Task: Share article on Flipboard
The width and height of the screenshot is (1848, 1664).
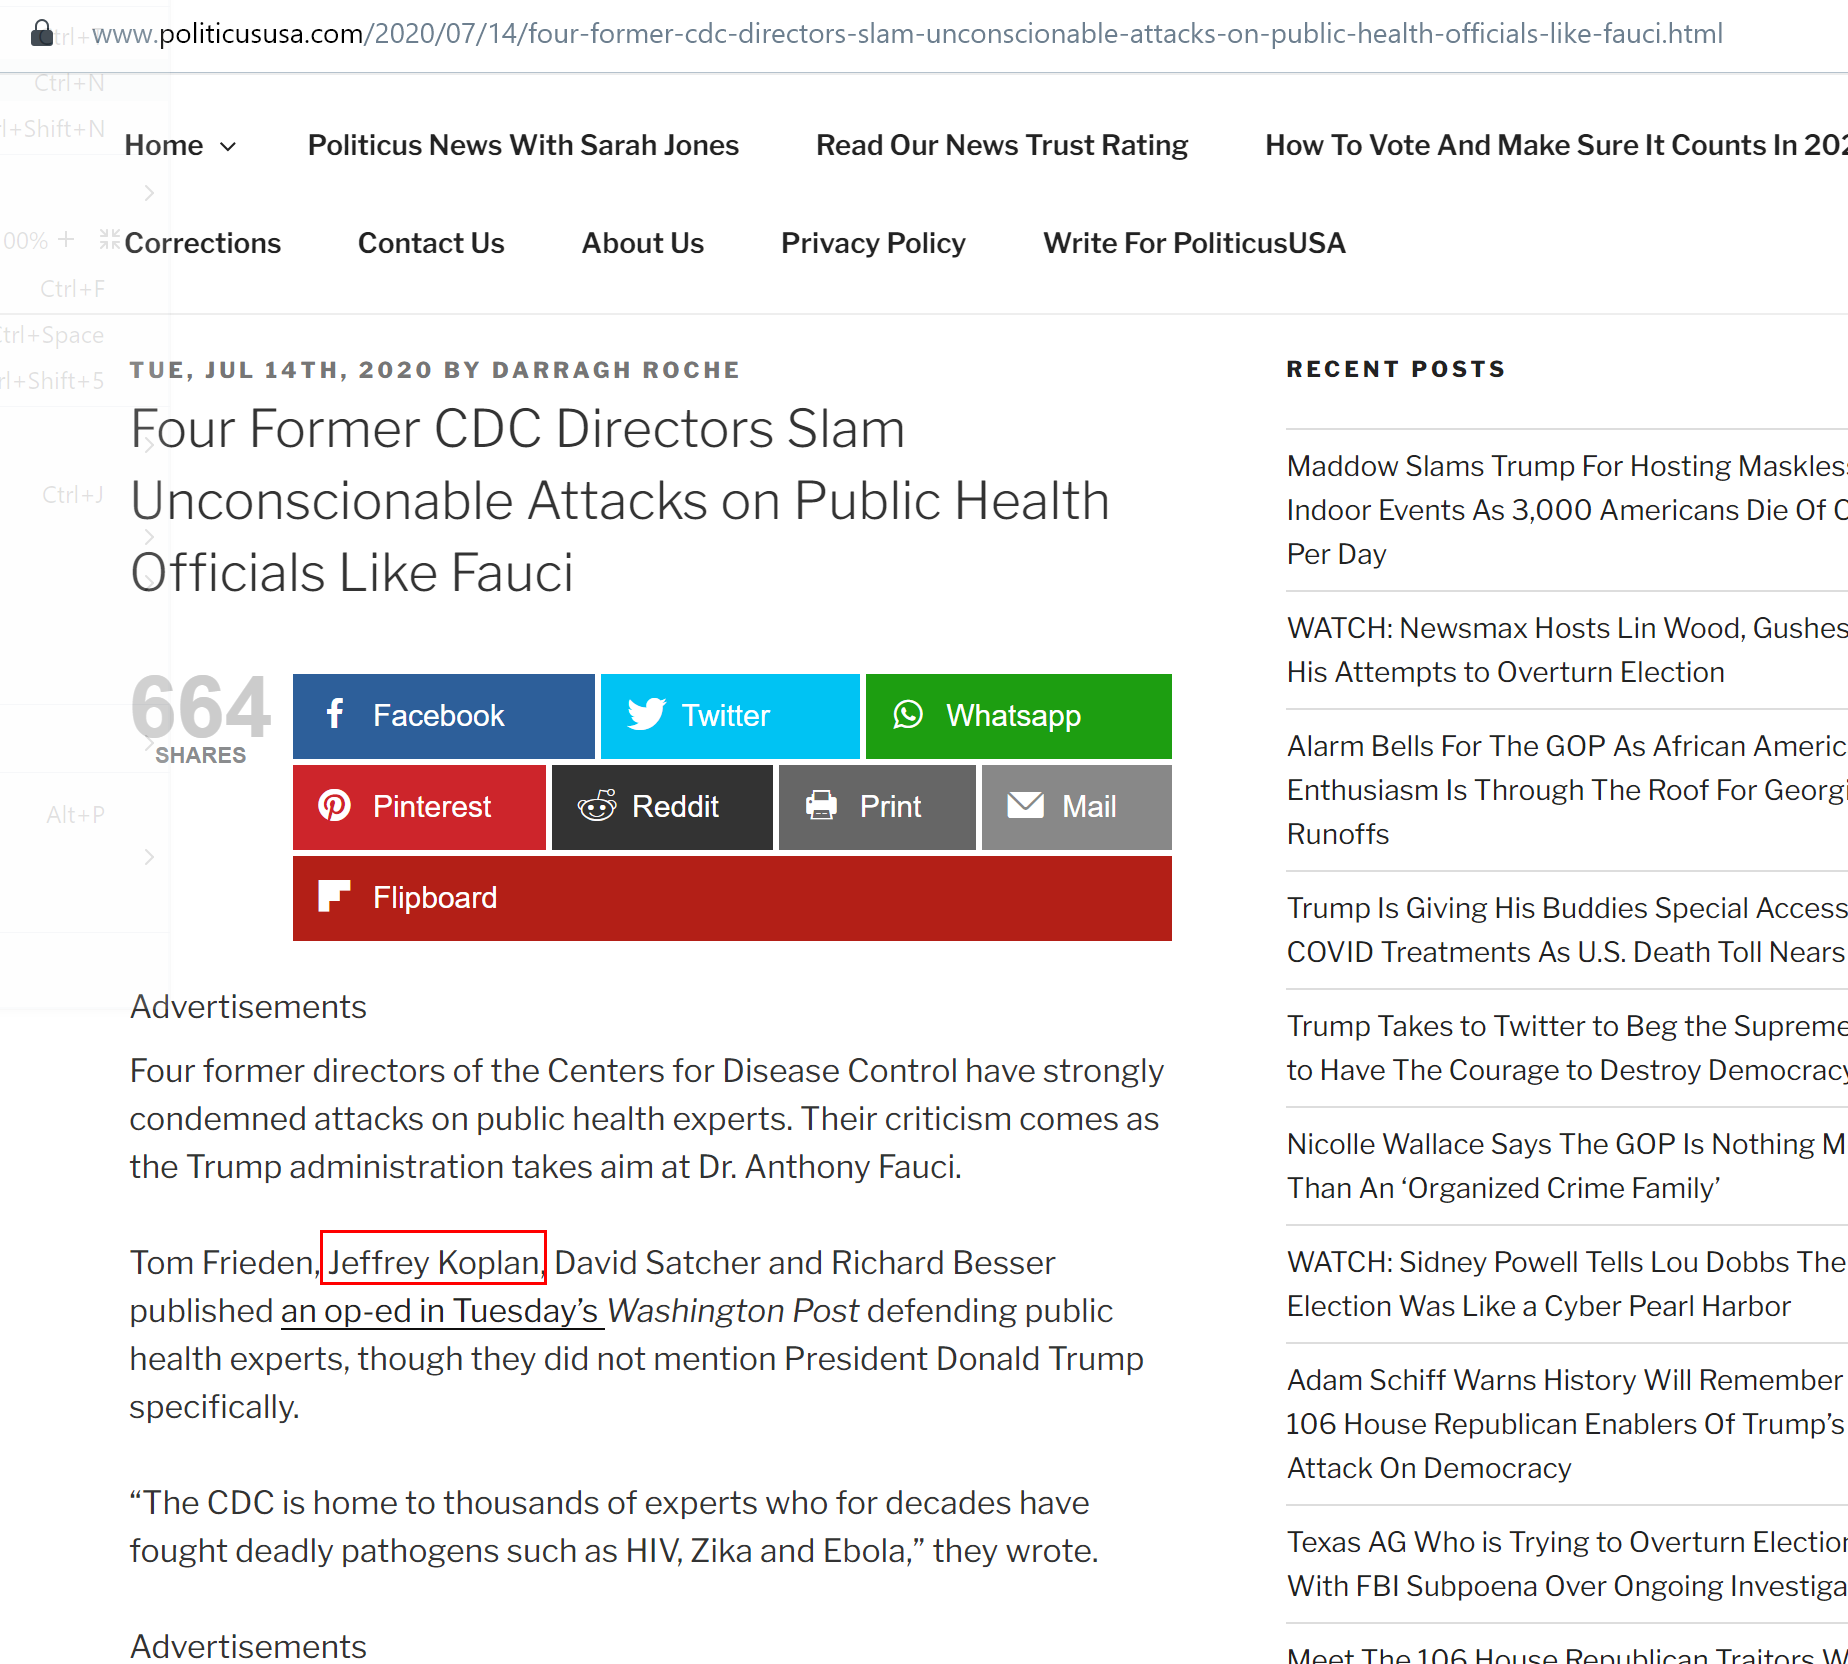Action: (x=732, y=898)
